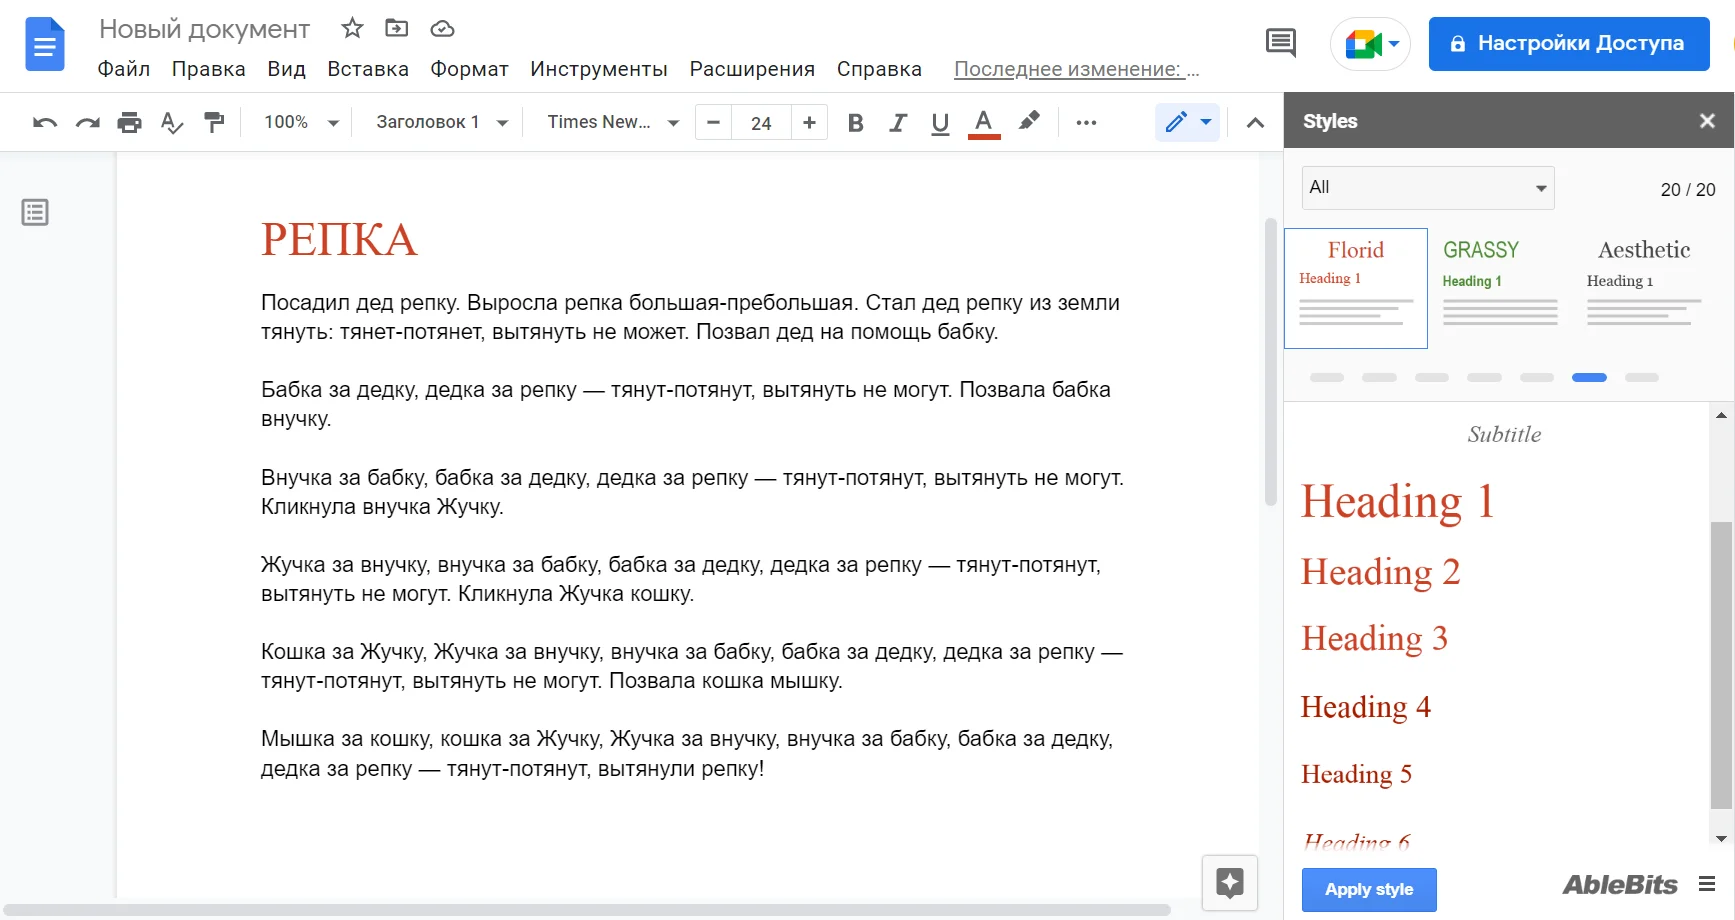Click the Undo arrow icon

(x=45, y=122)
